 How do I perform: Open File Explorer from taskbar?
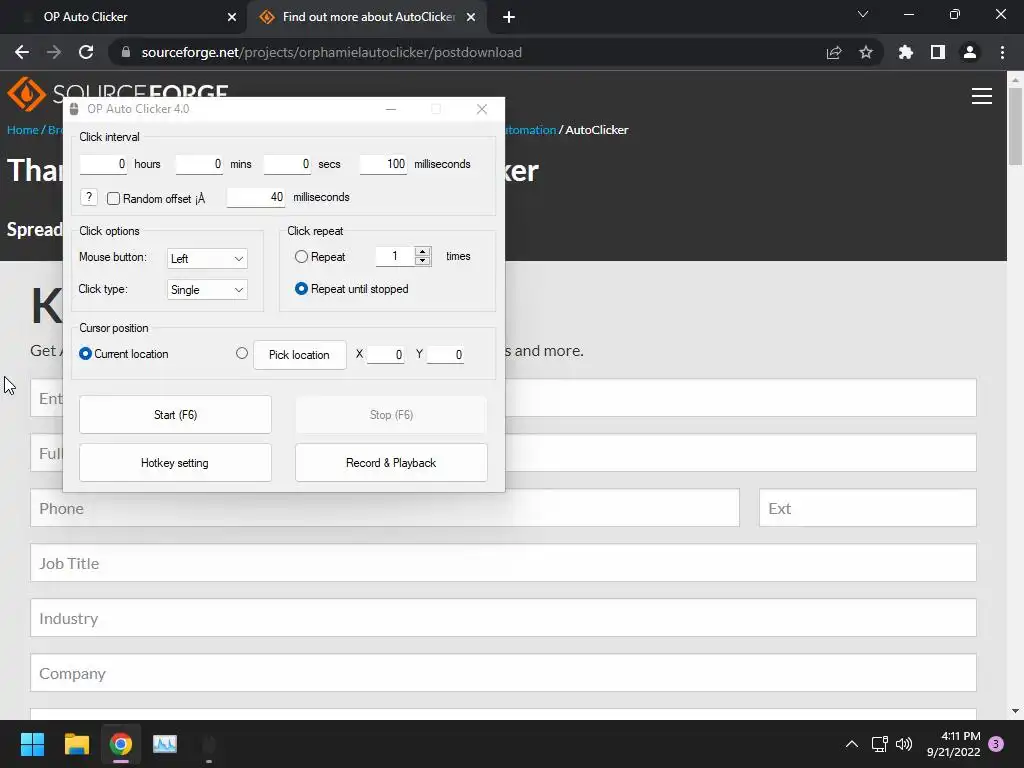[76, 744]
